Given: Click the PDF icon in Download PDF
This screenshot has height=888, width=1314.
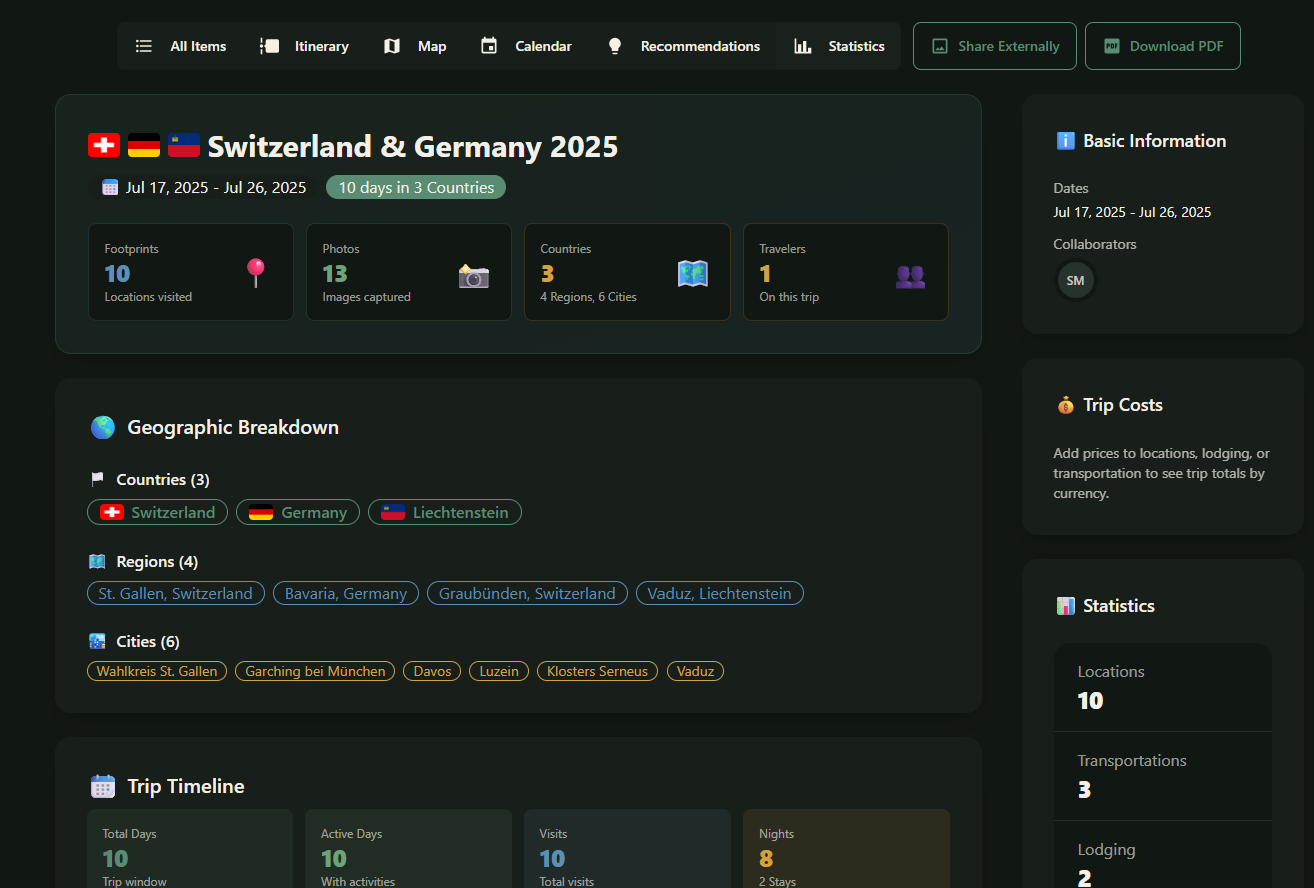Looking at the screenshot, I should pos(1112,46).
